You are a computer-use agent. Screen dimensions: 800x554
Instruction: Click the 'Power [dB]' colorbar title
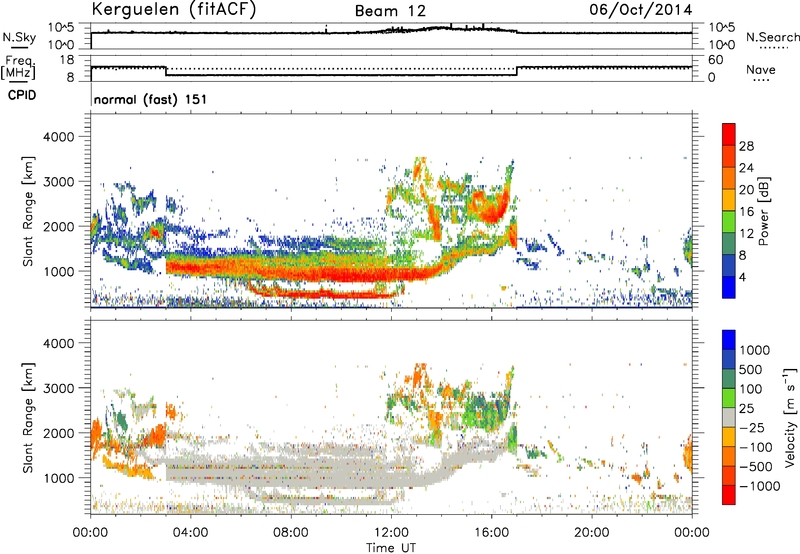point(763,211)
